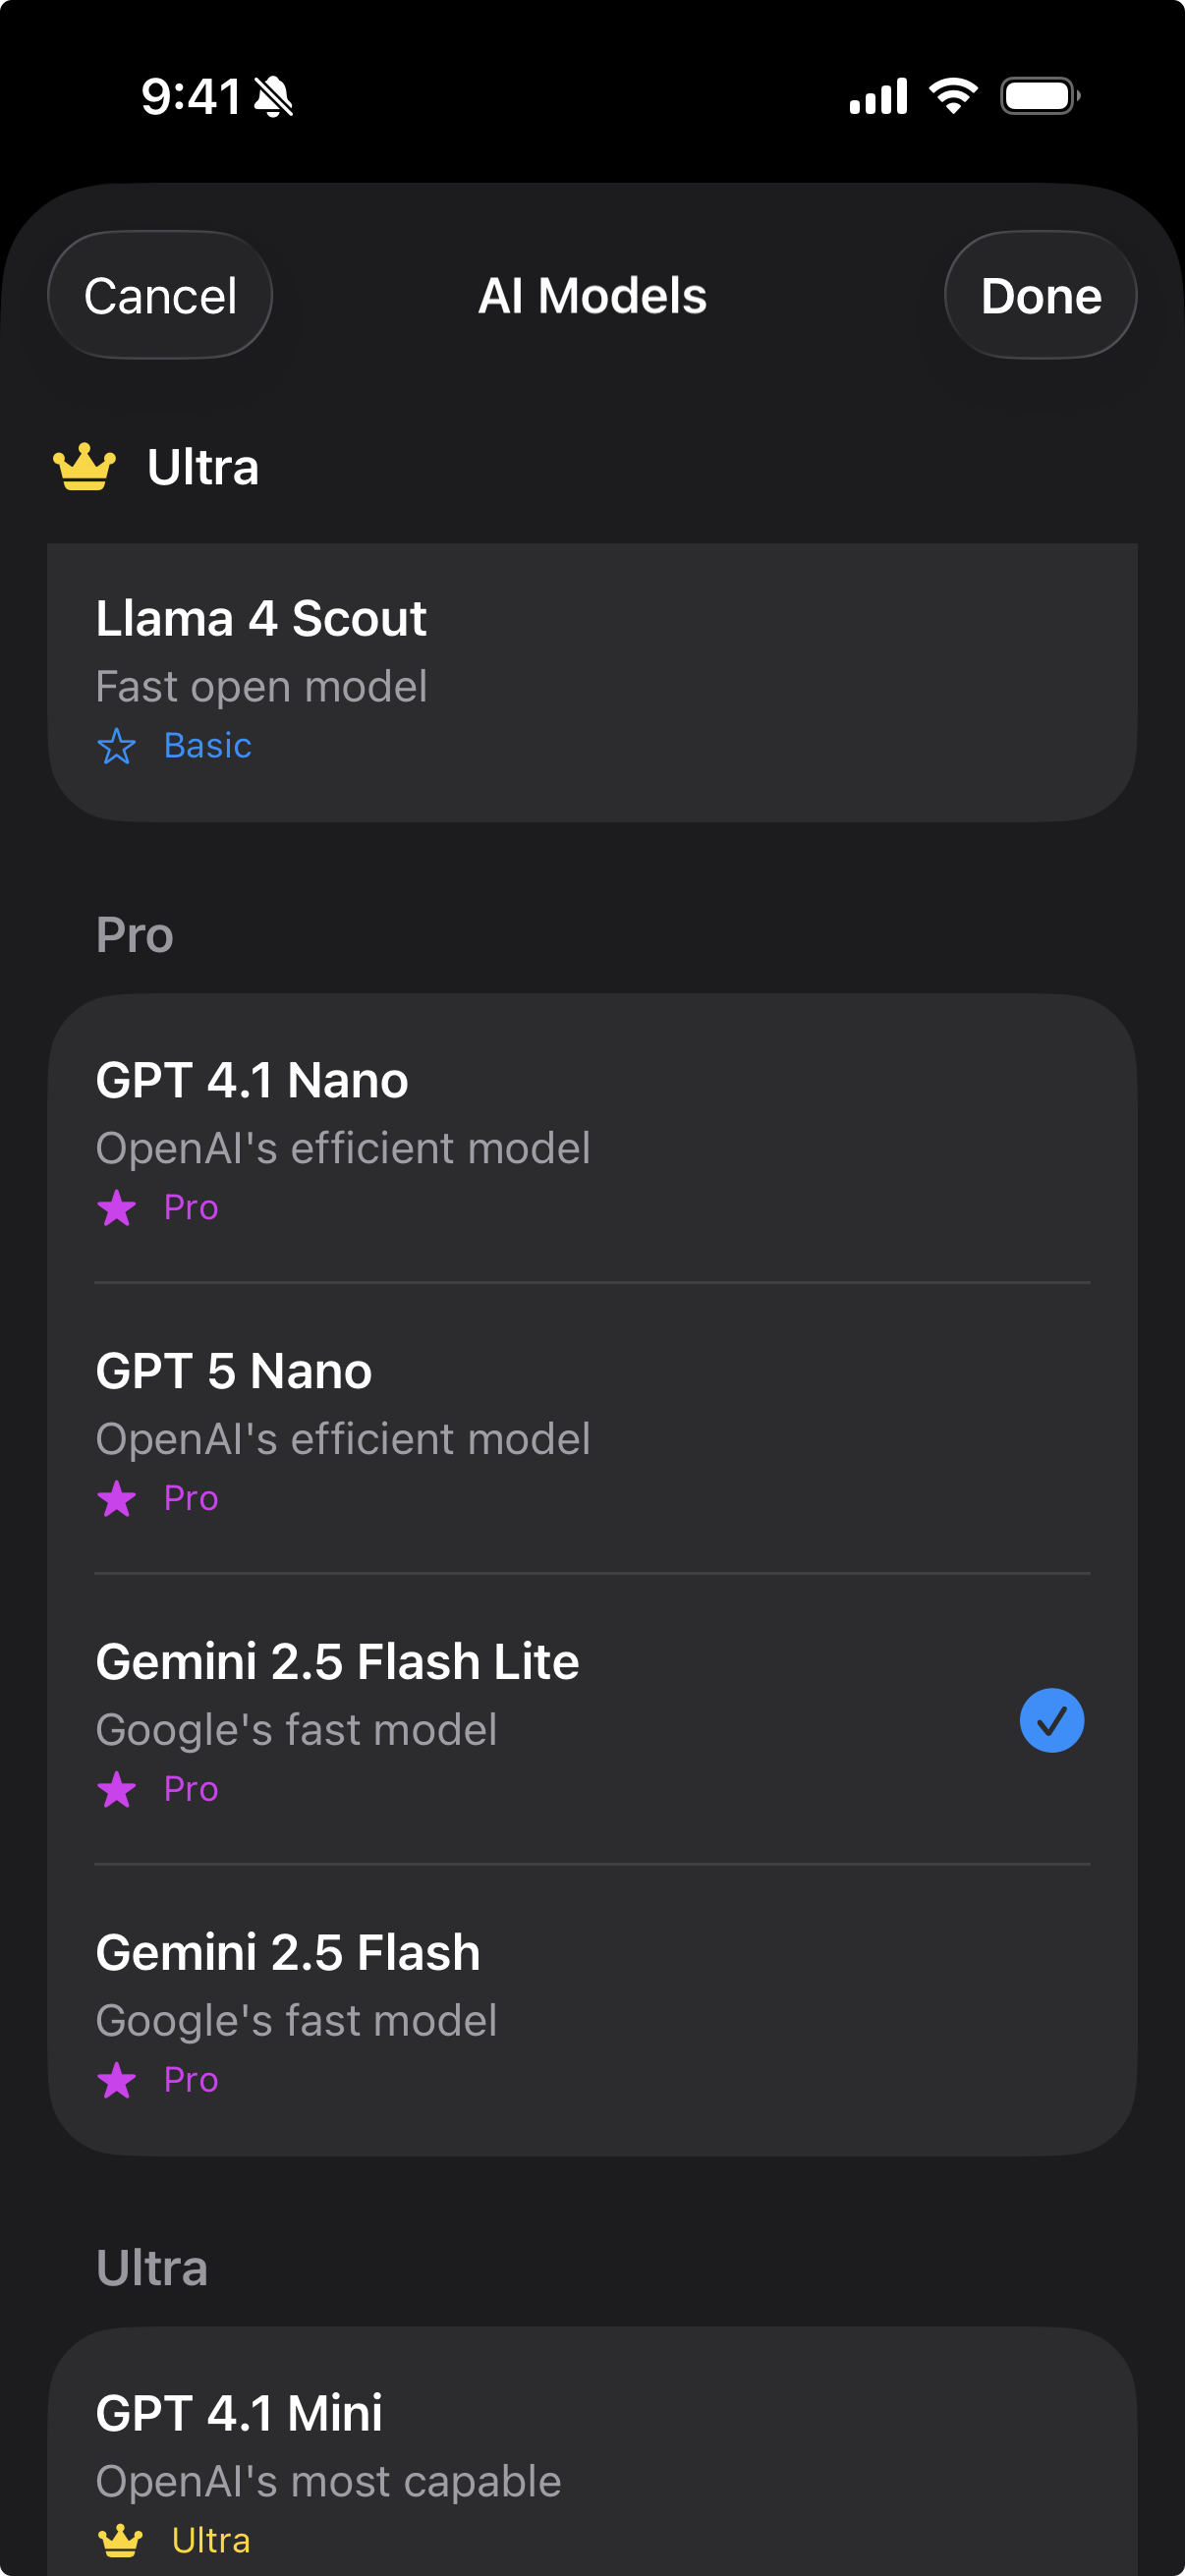
Task: Tap the purple star under GPT 5 Nano
Action: (117, 1499)
